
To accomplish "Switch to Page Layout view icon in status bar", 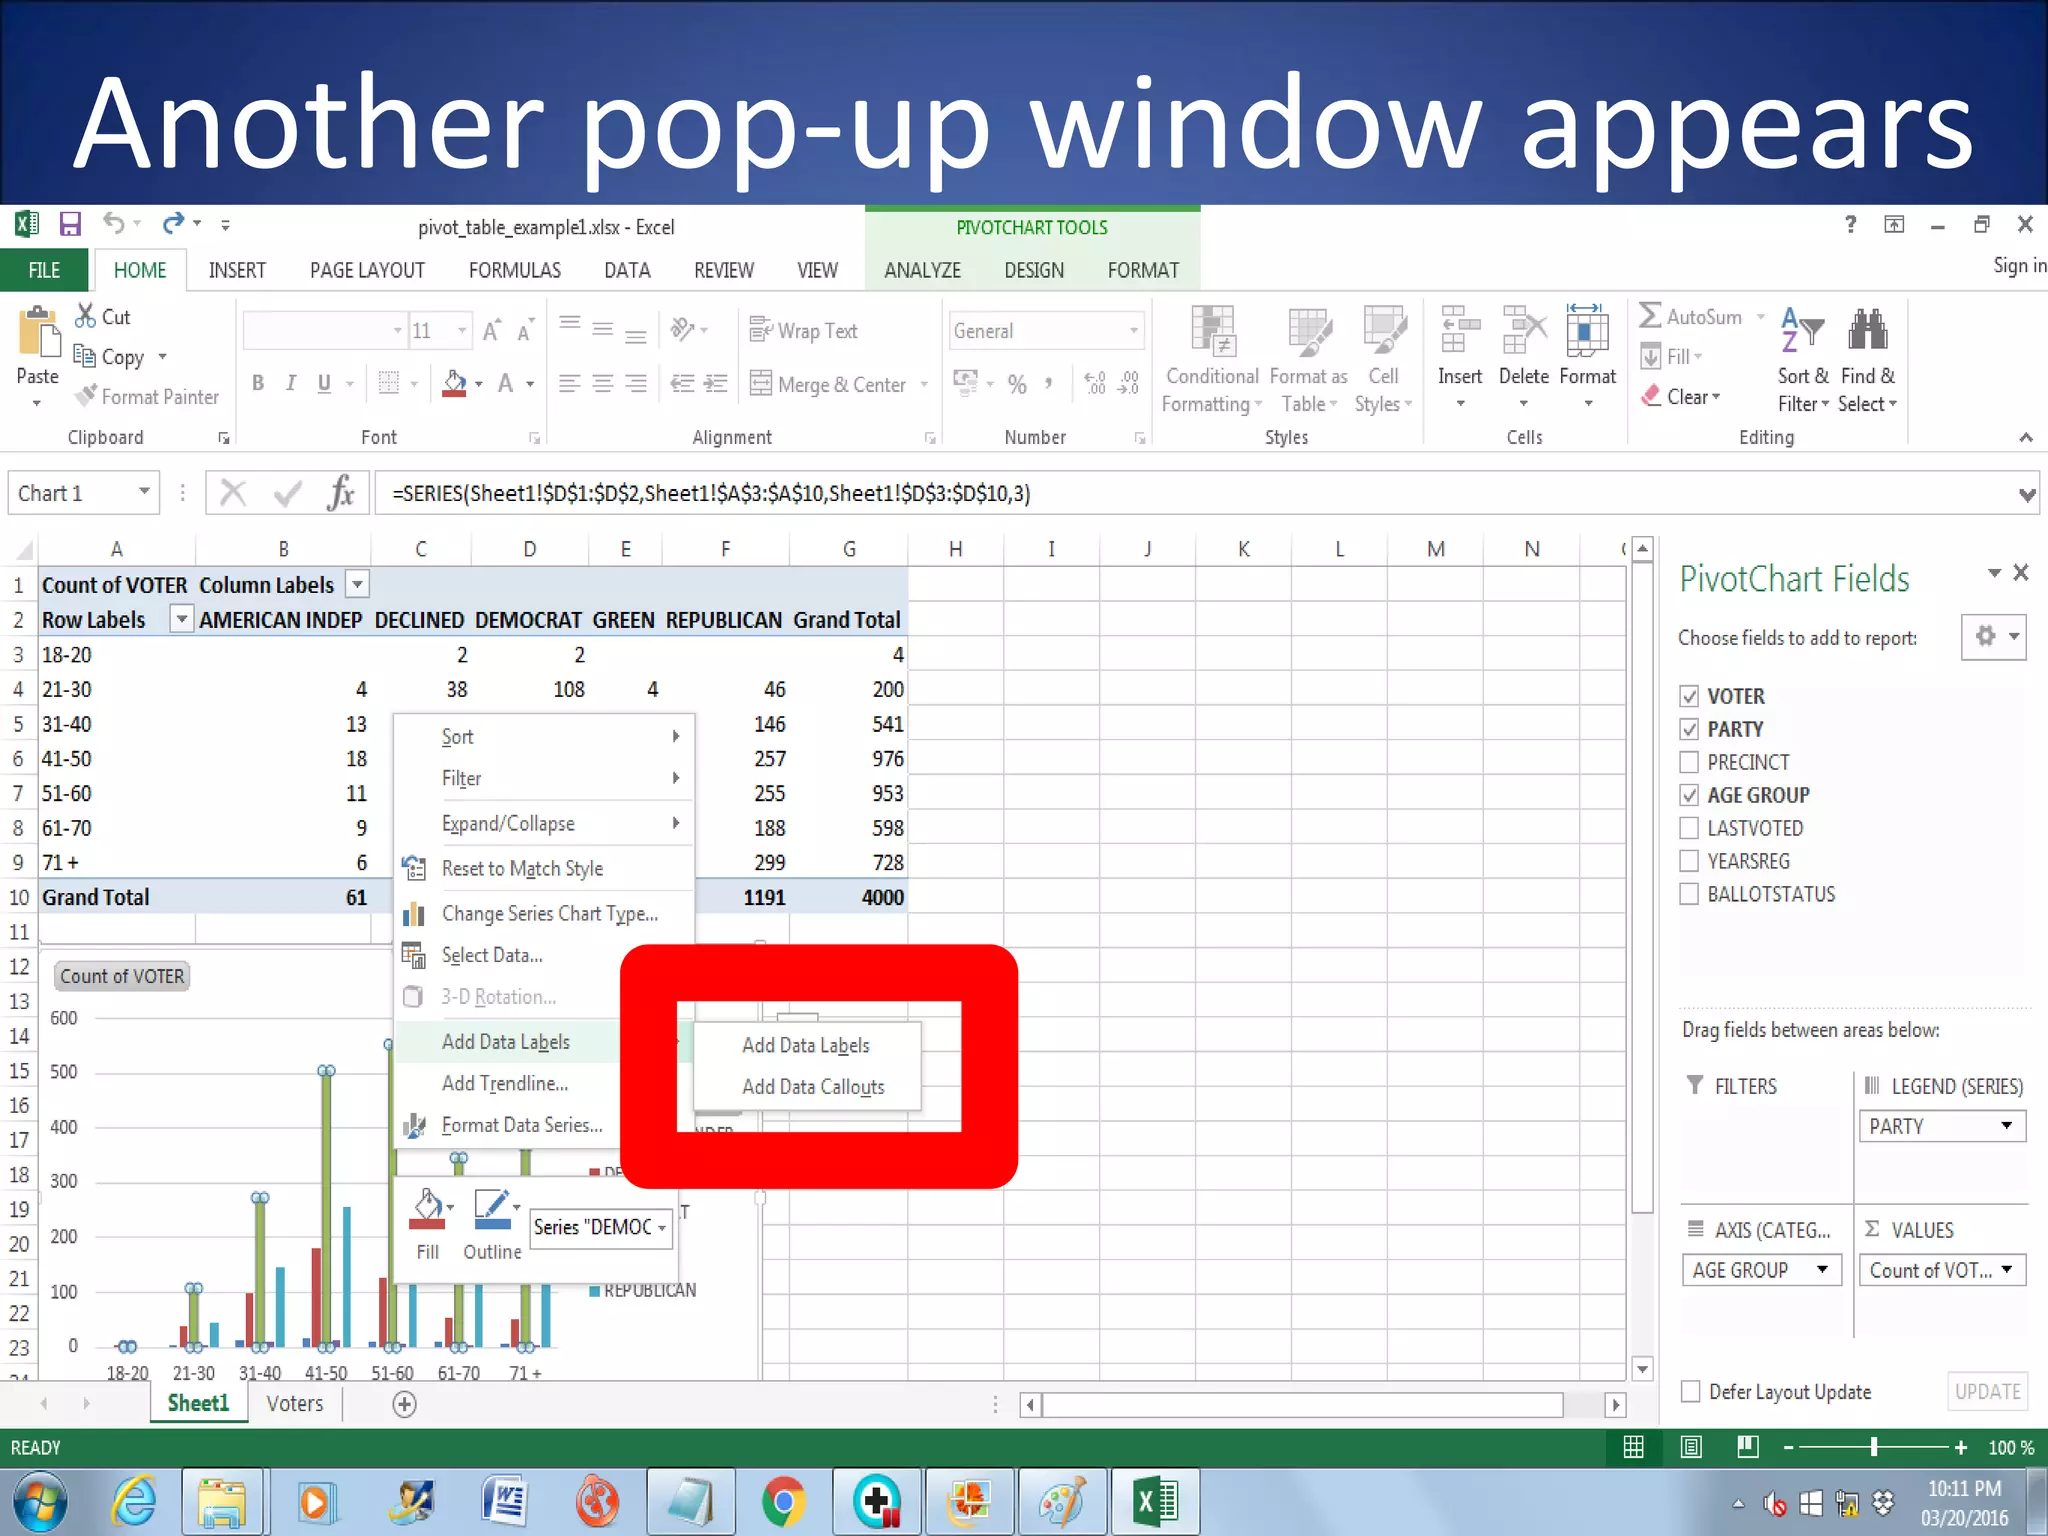I will (1691, 1447).
